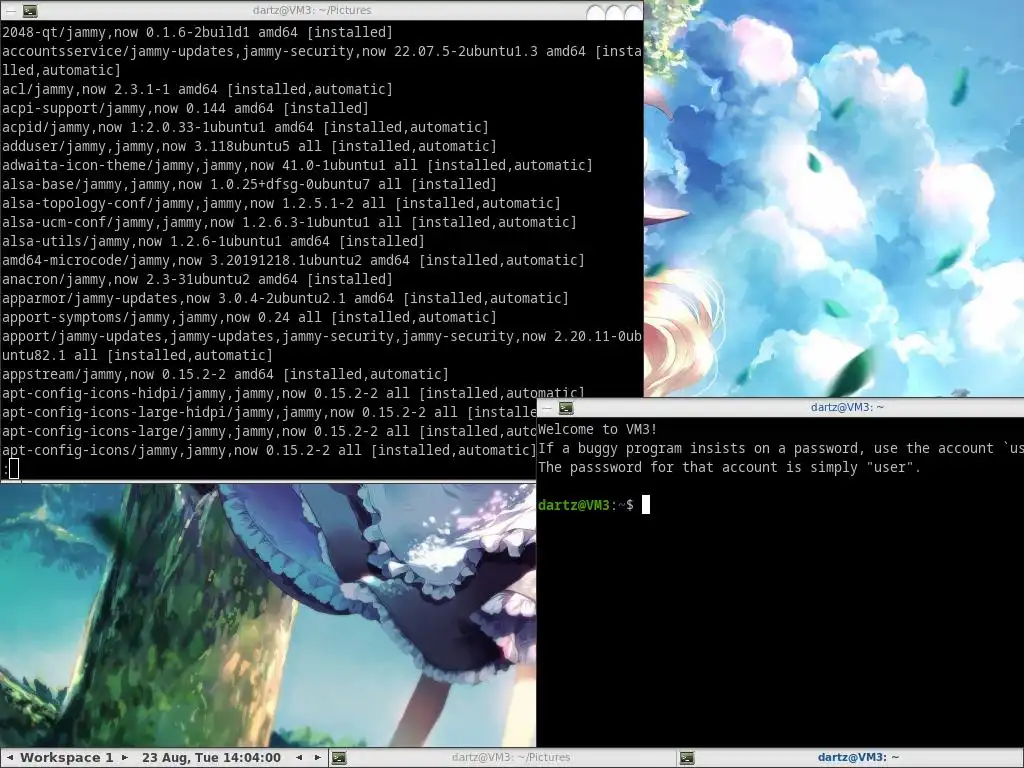Click the line starting with 2048-qt/jammy

point(197,32)
